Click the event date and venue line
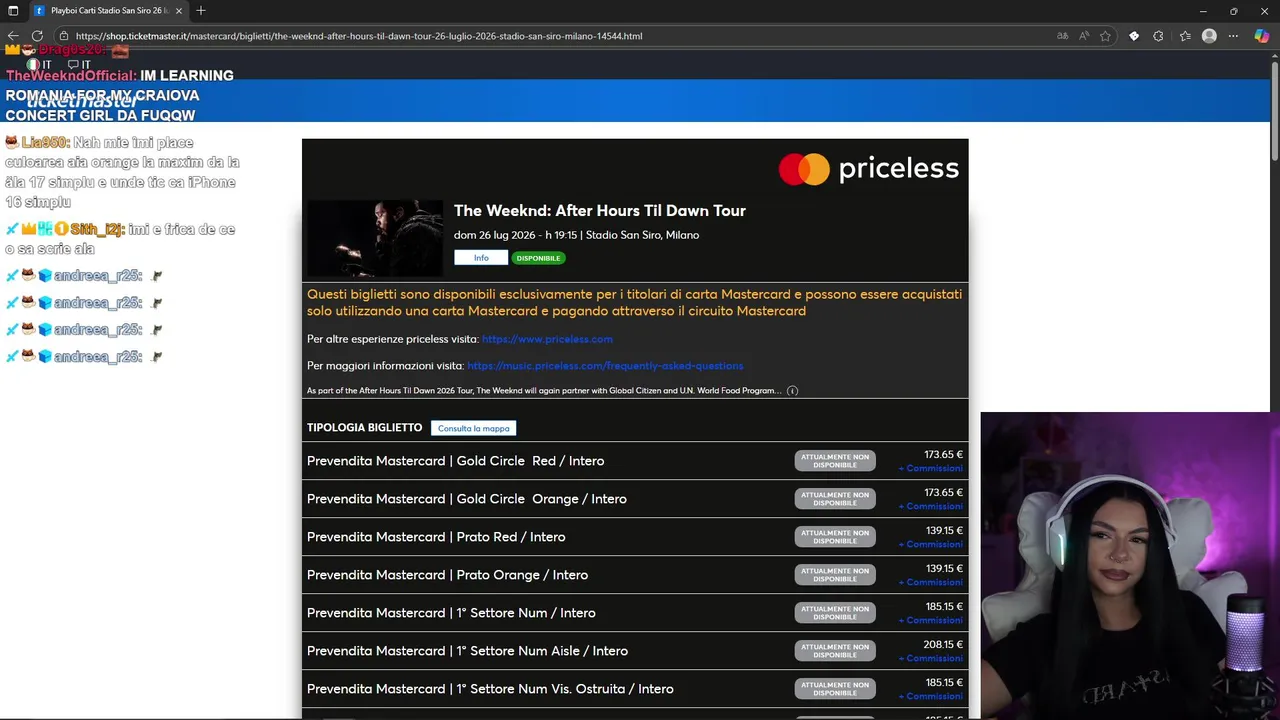Image resolution: width=1280 pixels, height=720 pixels. 576,235
